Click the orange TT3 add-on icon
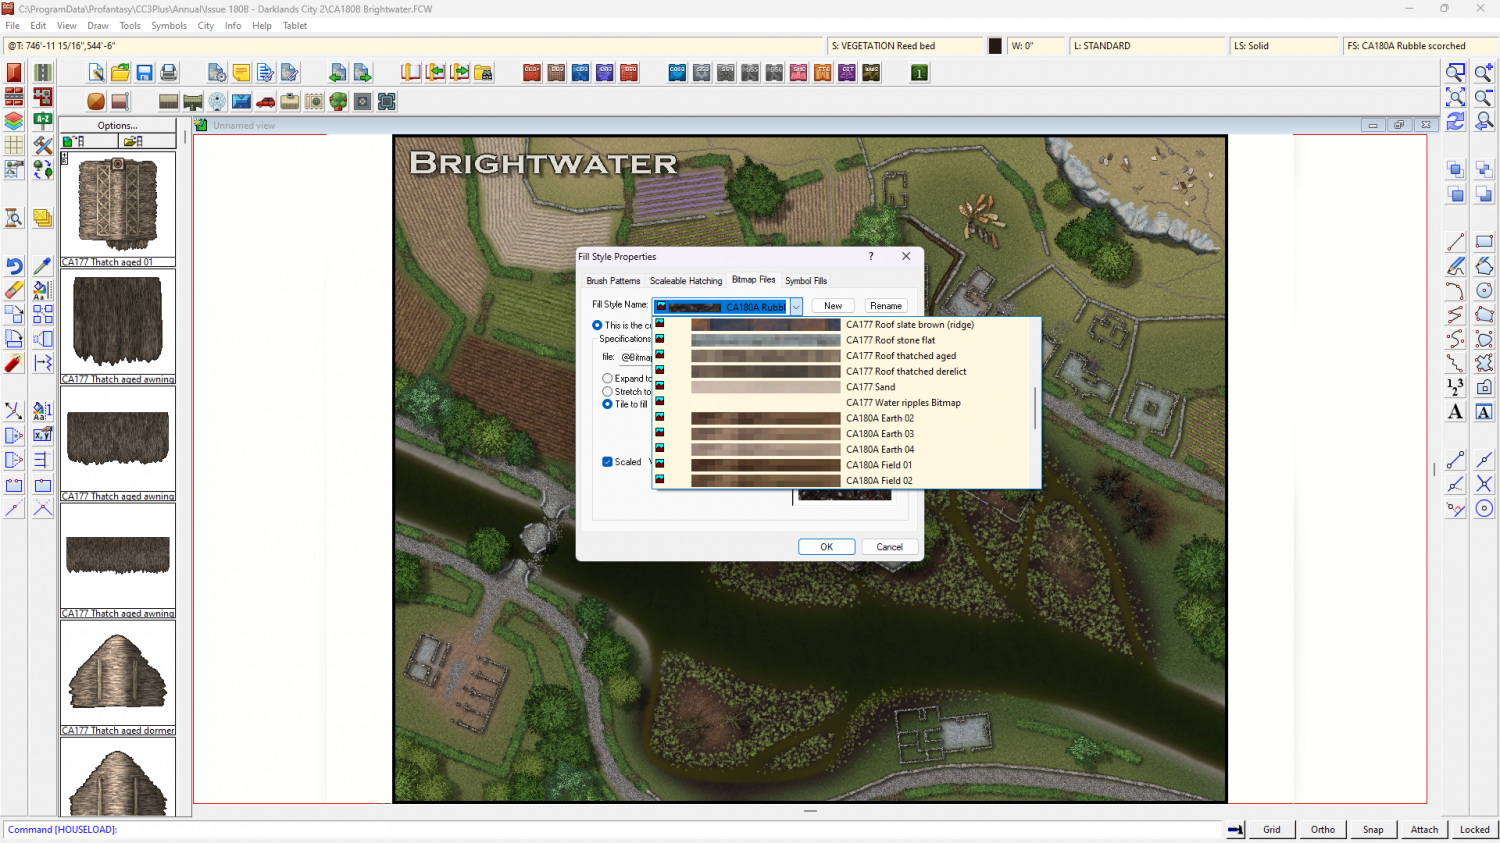The height and width of the screenshot is (843, 1500). click(822, 73)
